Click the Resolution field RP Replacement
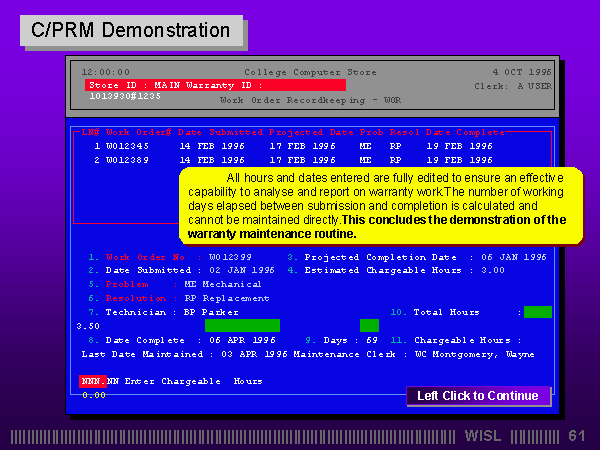The height and width of the screenshot is (450, 600). (226, 298)
